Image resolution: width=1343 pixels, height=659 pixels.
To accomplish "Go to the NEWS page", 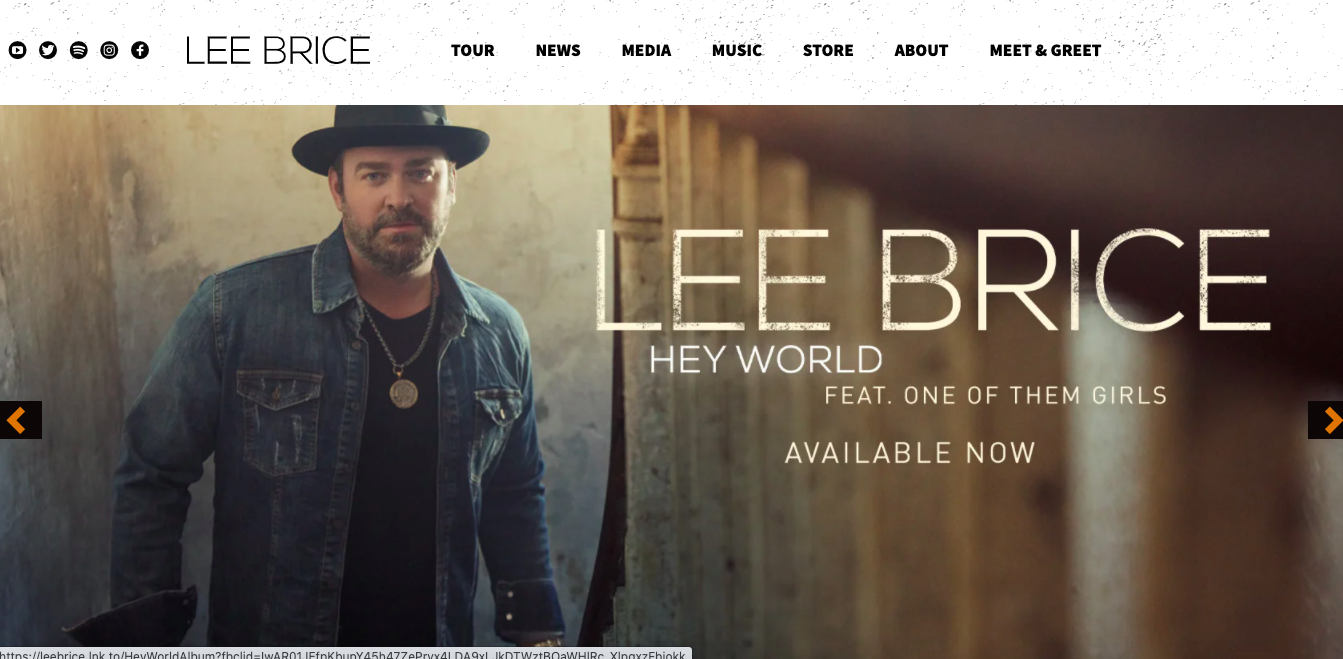I will [x=558, y=50].
